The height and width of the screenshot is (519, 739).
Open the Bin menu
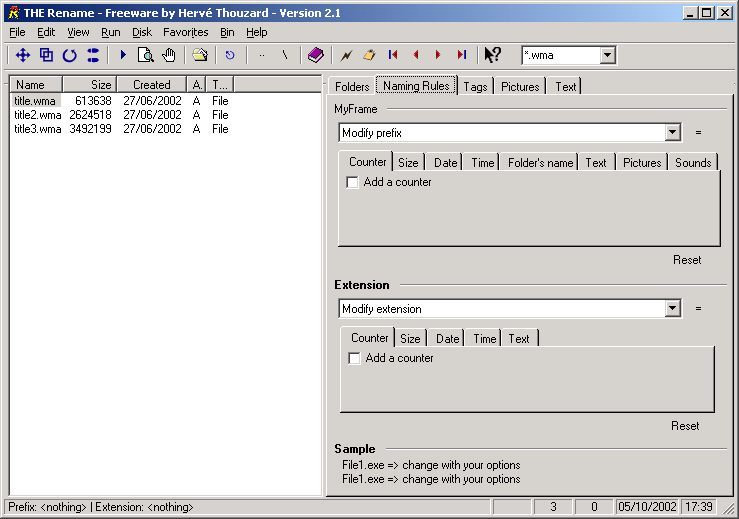[227, 32]
